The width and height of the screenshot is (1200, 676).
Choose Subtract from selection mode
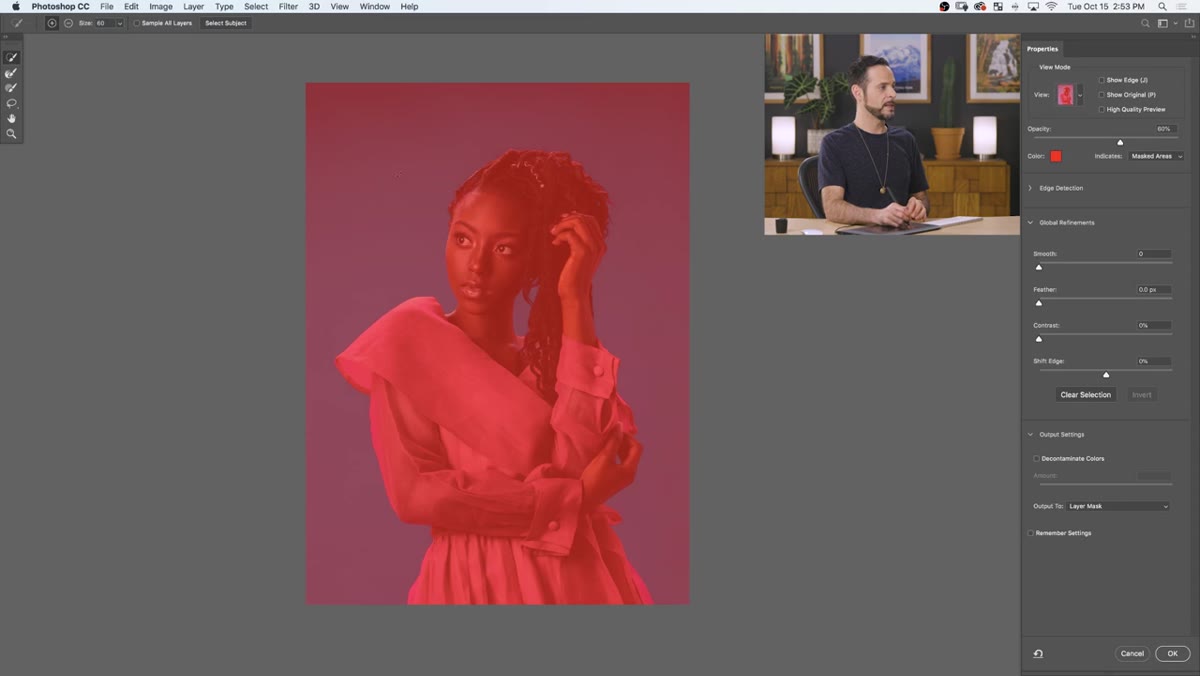68,23
